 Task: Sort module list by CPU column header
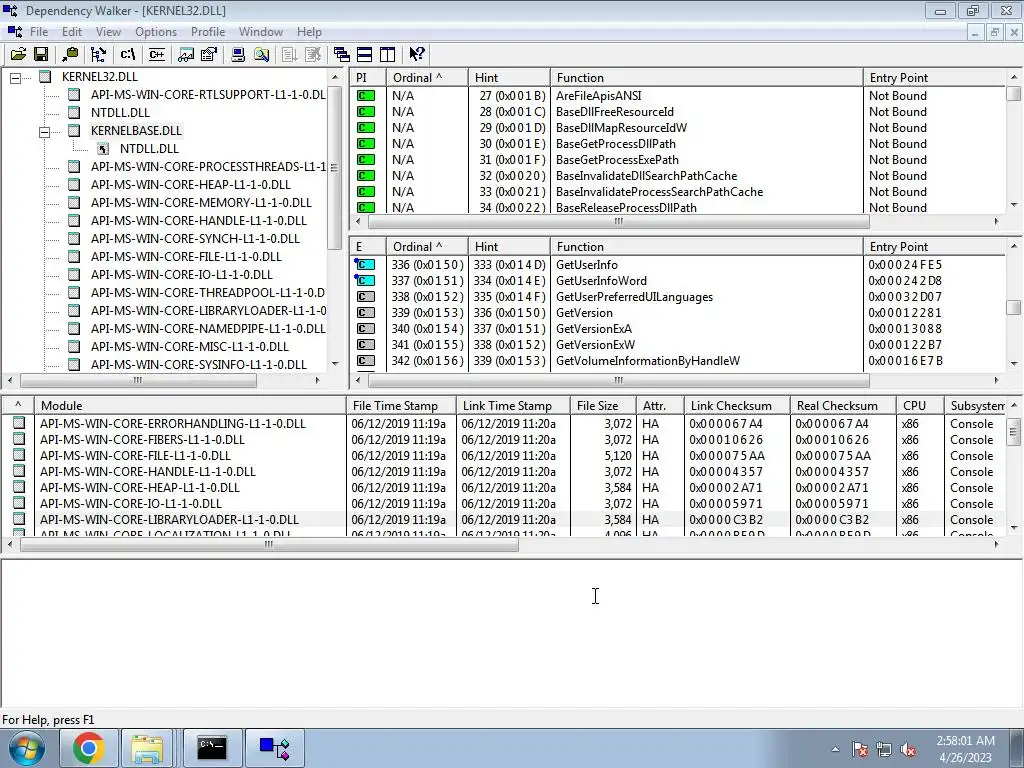pyautogui.click(x=920, y=406)
